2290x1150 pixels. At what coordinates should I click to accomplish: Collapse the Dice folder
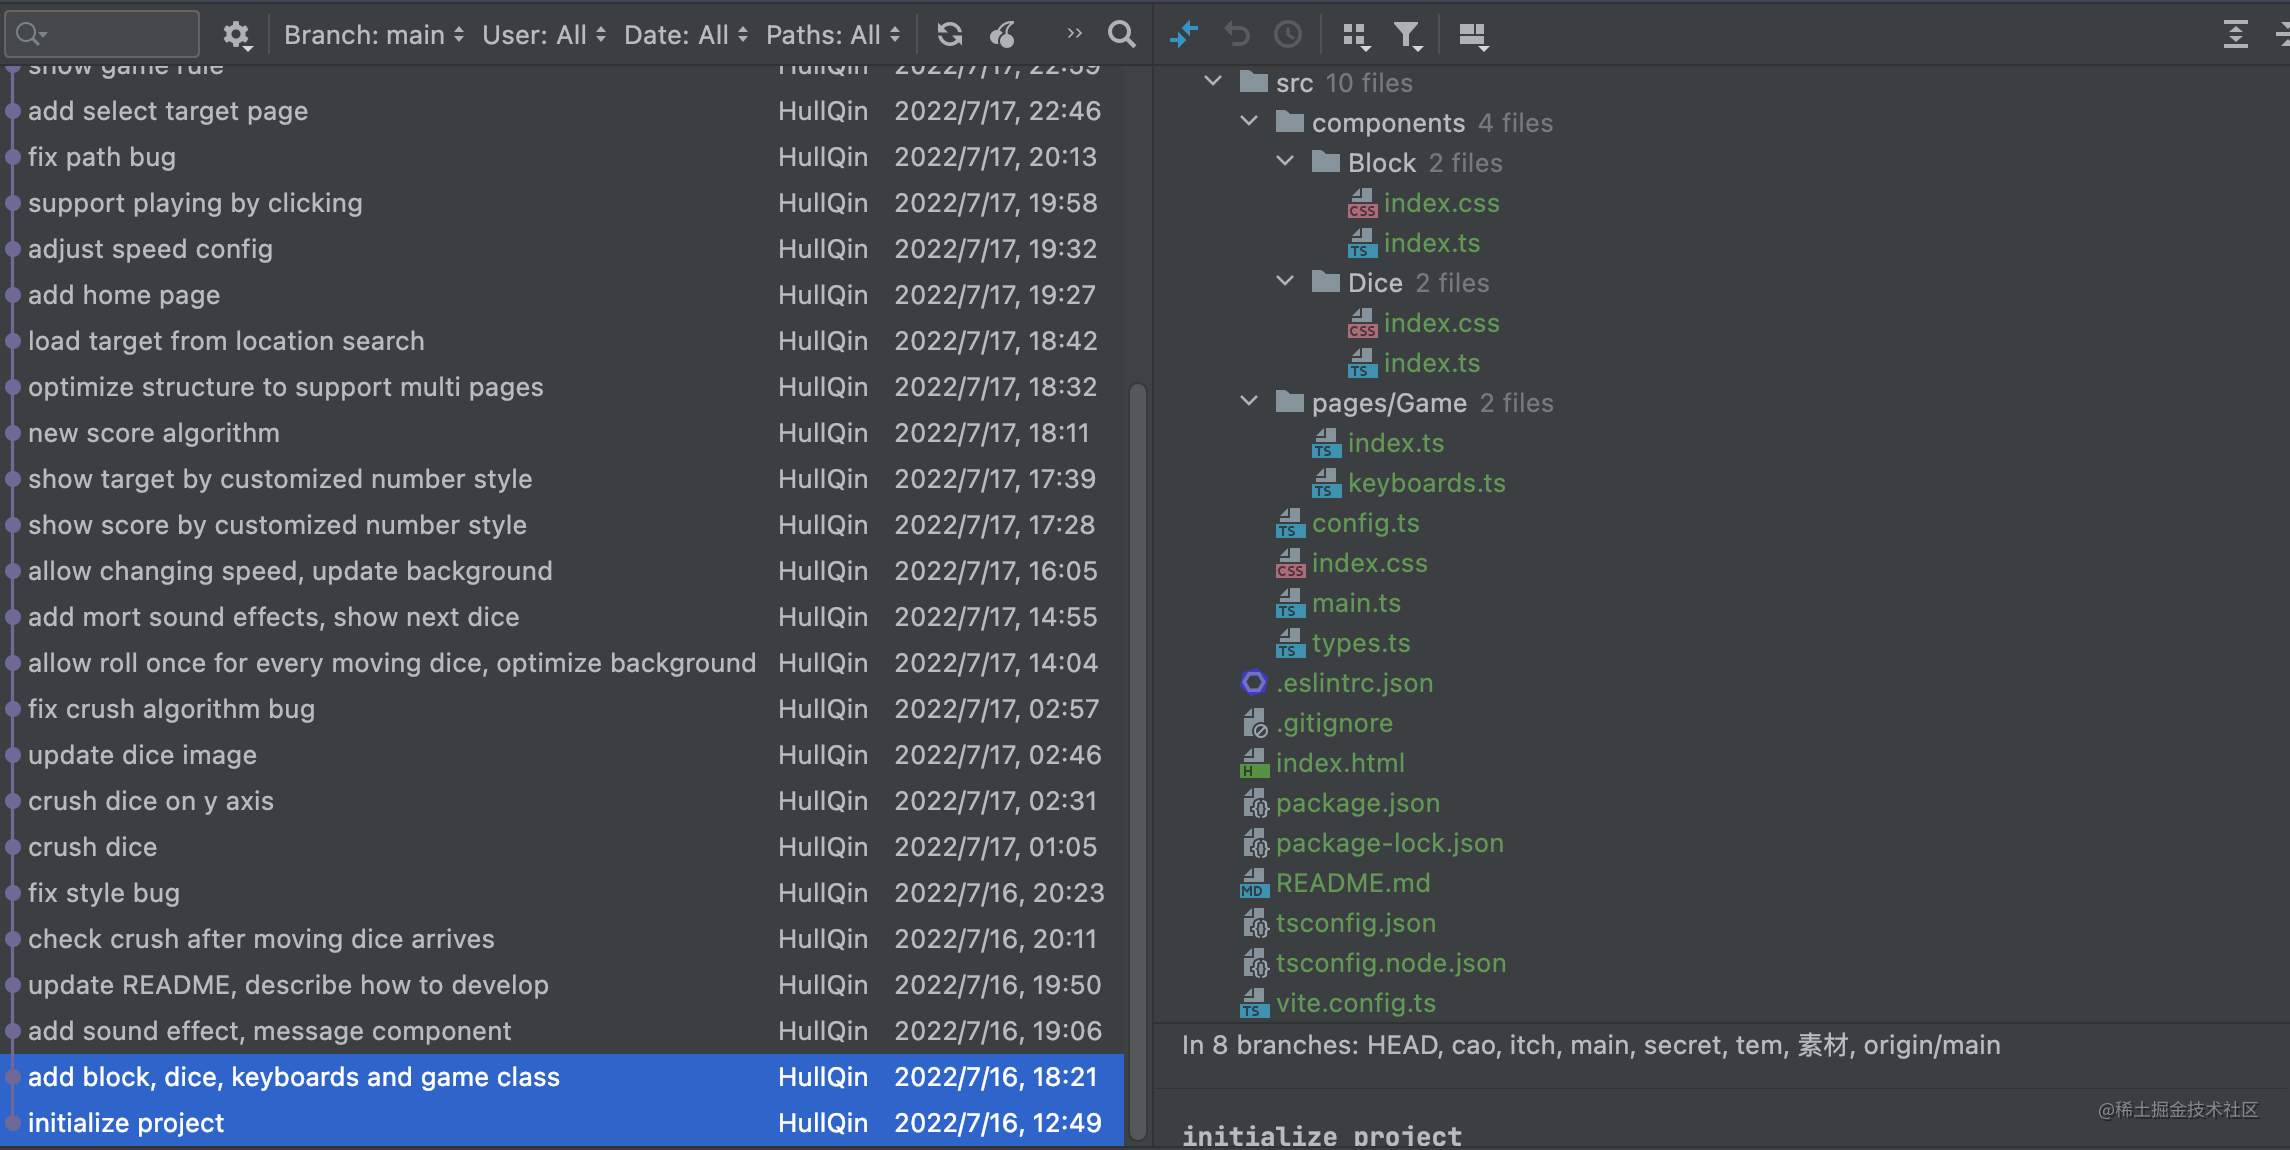1285,282
